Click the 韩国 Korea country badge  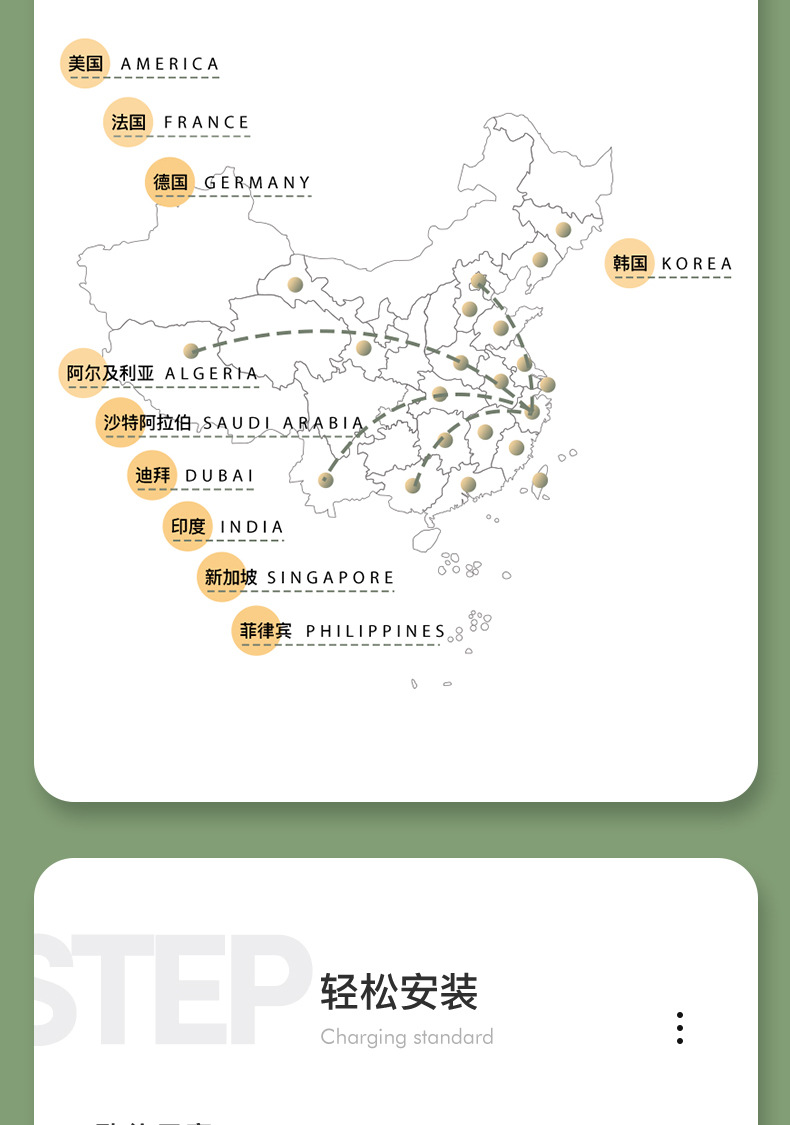pos(630,264)
